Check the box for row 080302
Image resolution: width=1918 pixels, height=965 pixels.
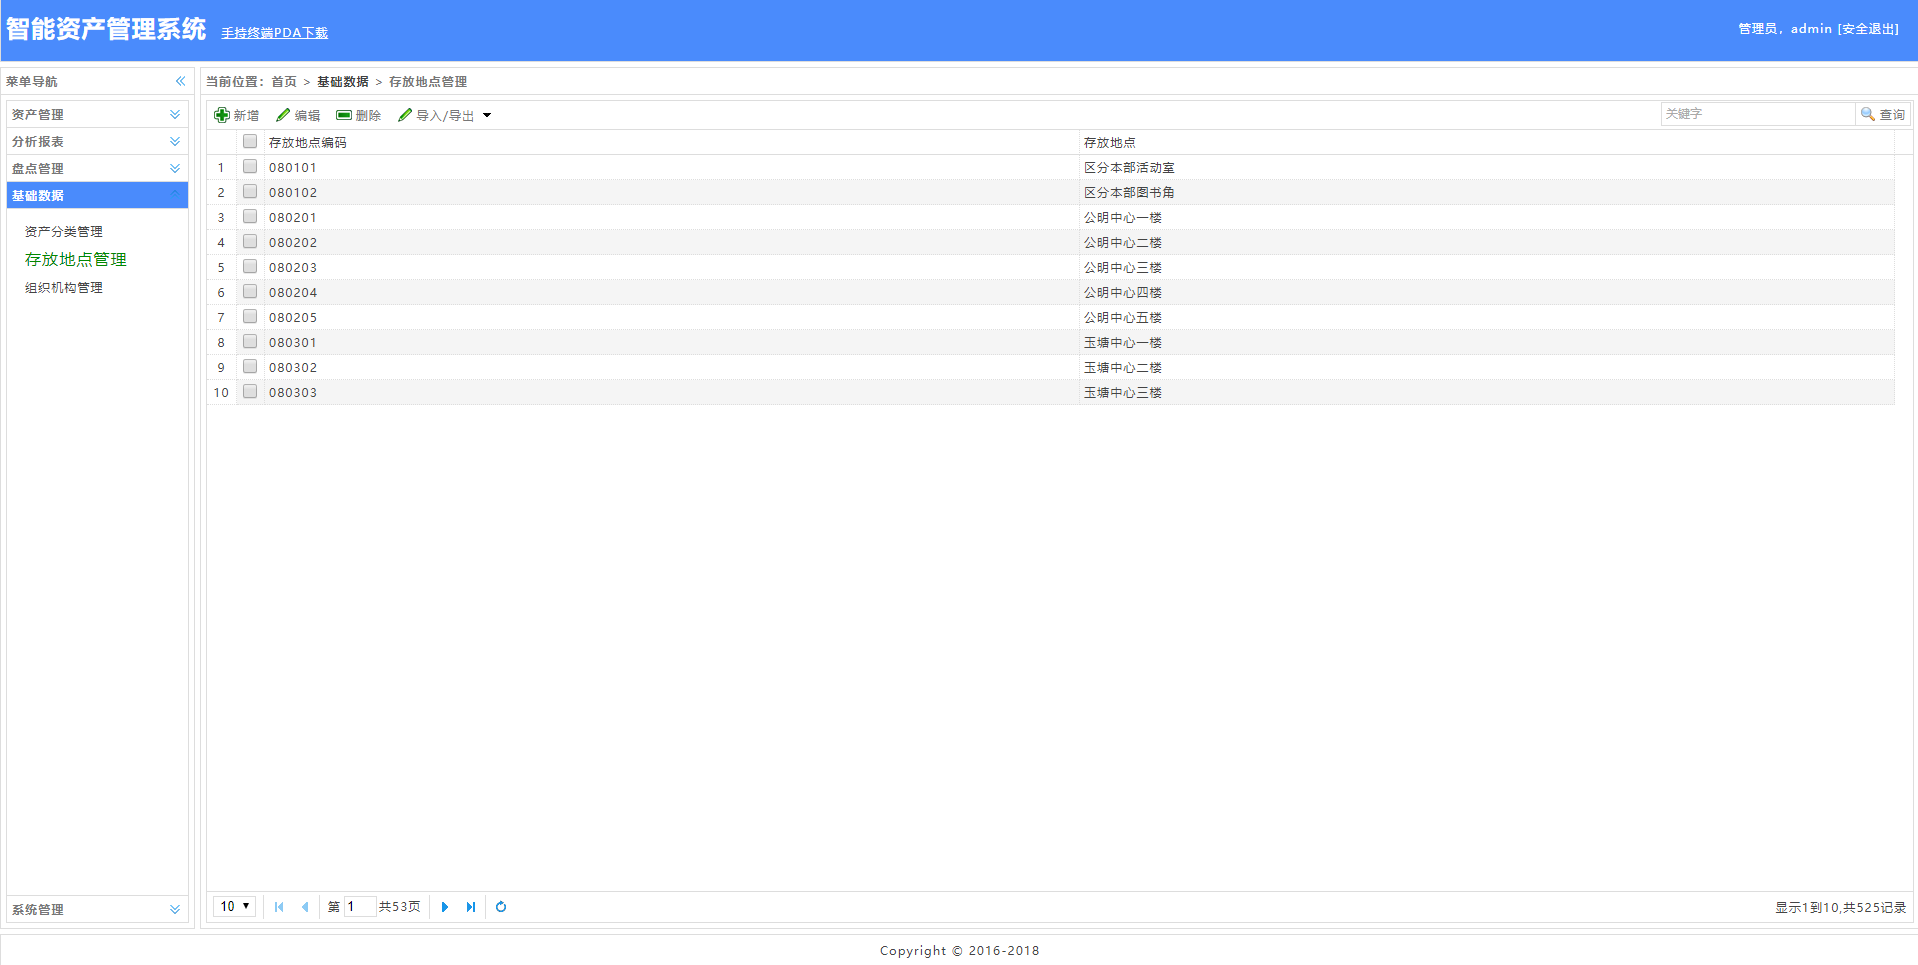point(250,367)
